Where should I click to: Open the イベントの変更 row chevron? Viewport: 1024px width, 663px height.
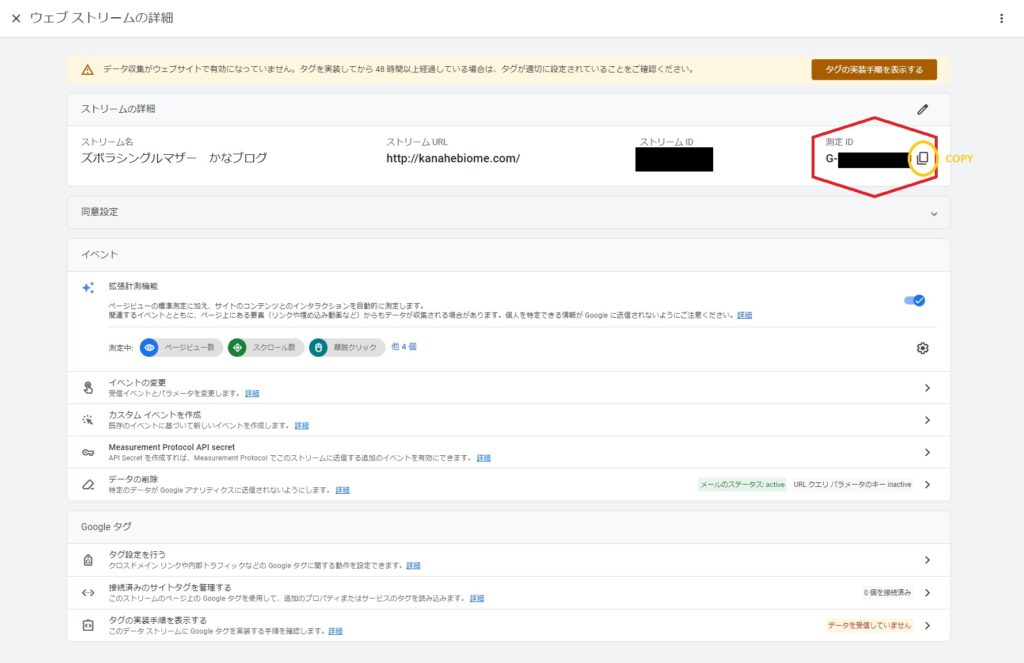(927, 388)
